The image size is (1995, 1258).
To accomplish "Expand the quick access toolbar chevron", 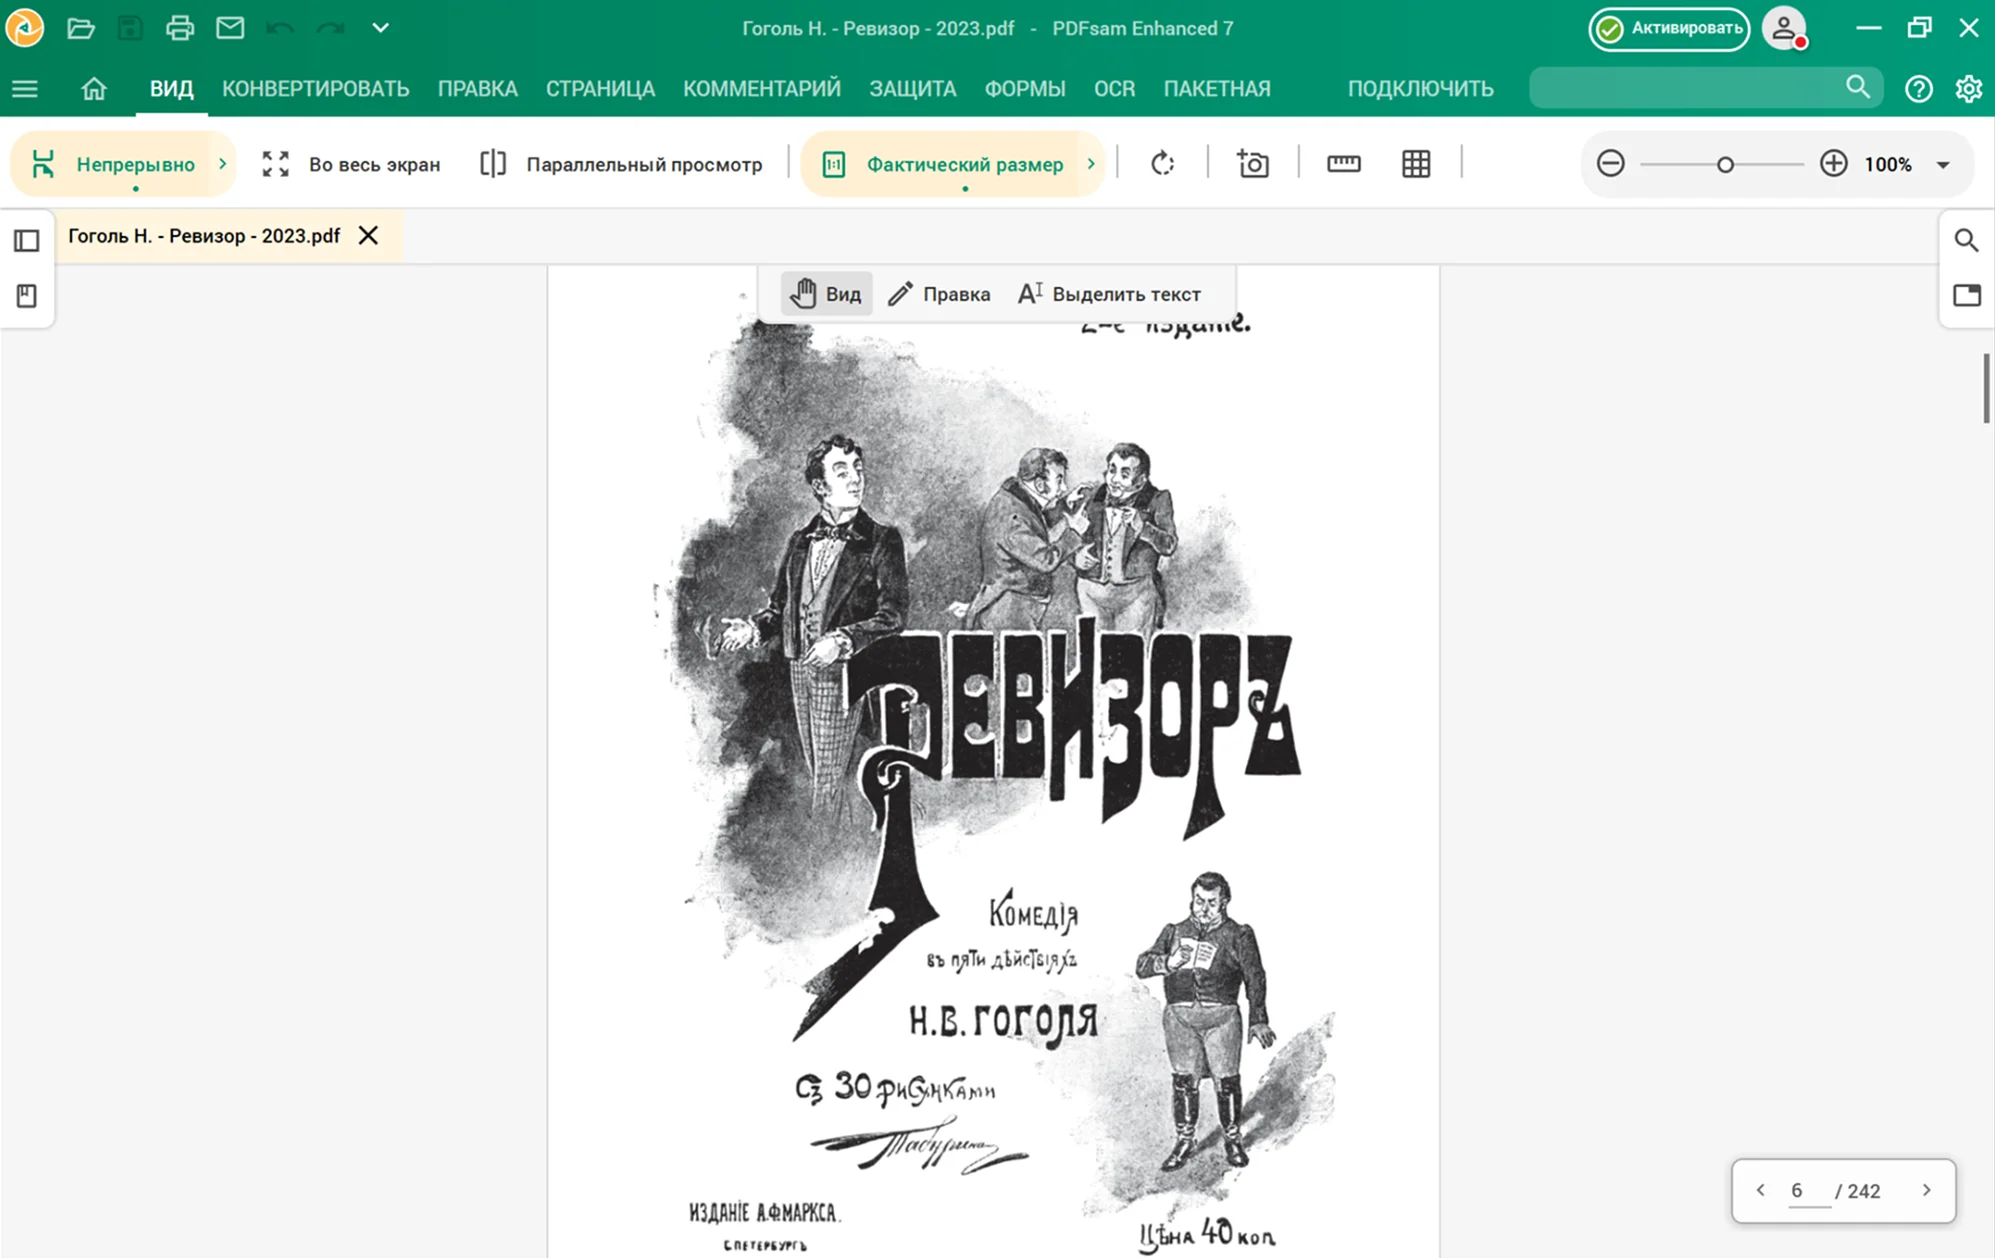I will click(380, 28).
